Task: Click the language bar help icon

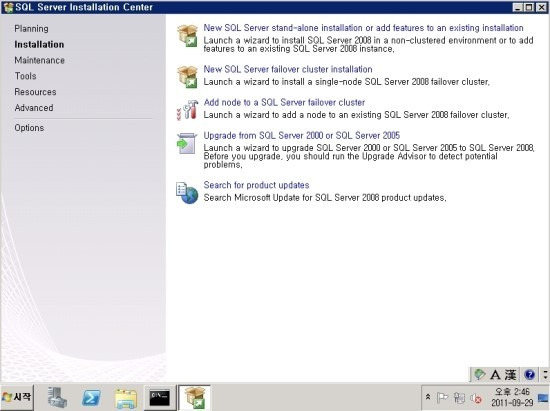Action: tap(529, 375)
